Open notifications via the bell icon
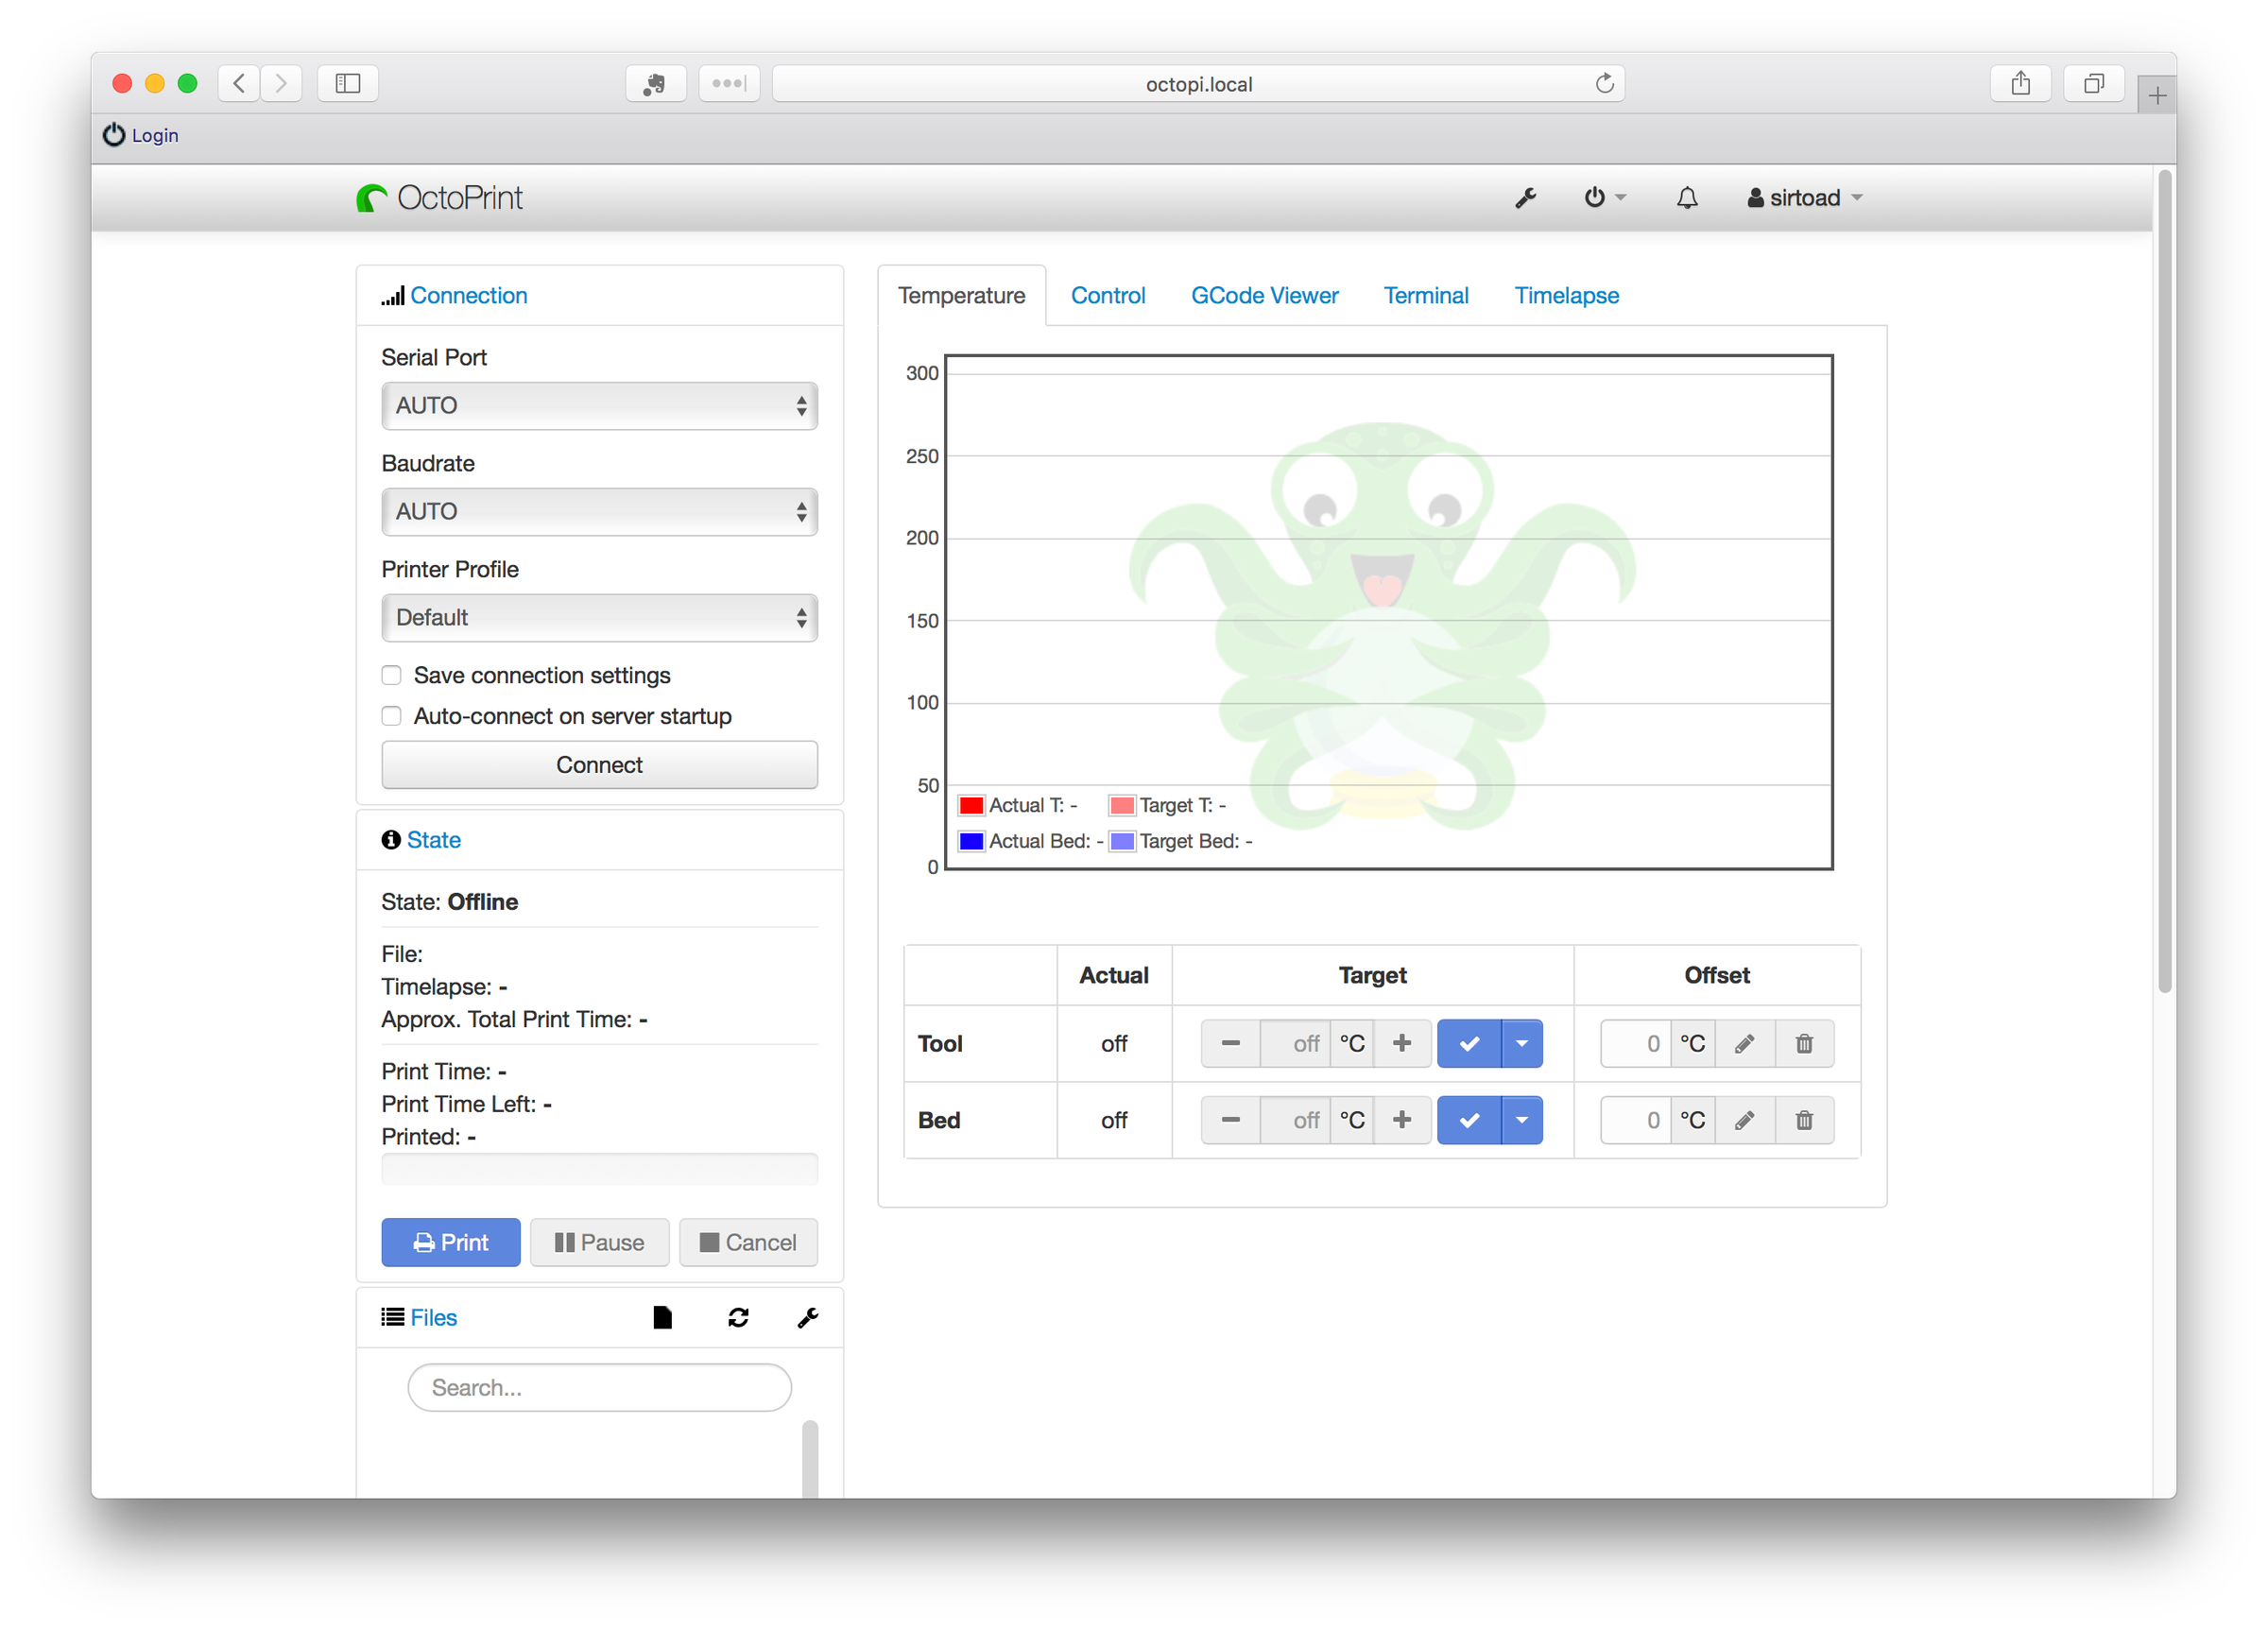Image resolution: width=2268 pixels, height=1629 pixels. [x=1686, y=197]
